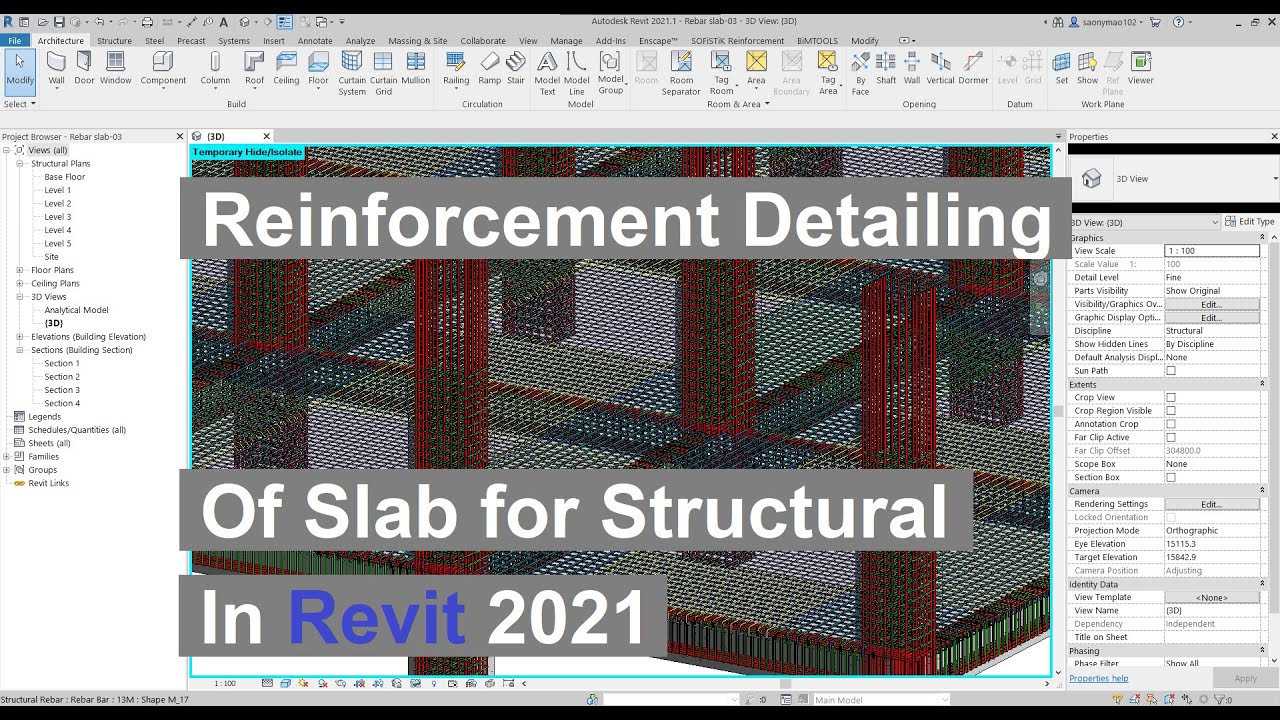Image resolution: width=1280 pixels, height=720 pixels.
Task: Select the Roof tool
Action: [255, 69]
